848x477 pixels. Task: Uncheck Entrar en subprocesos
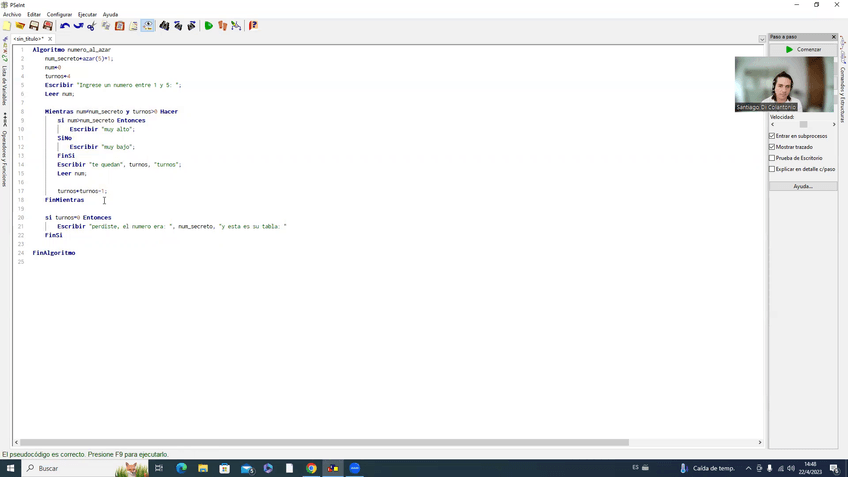pyautogui.click(x=772, y=136)
